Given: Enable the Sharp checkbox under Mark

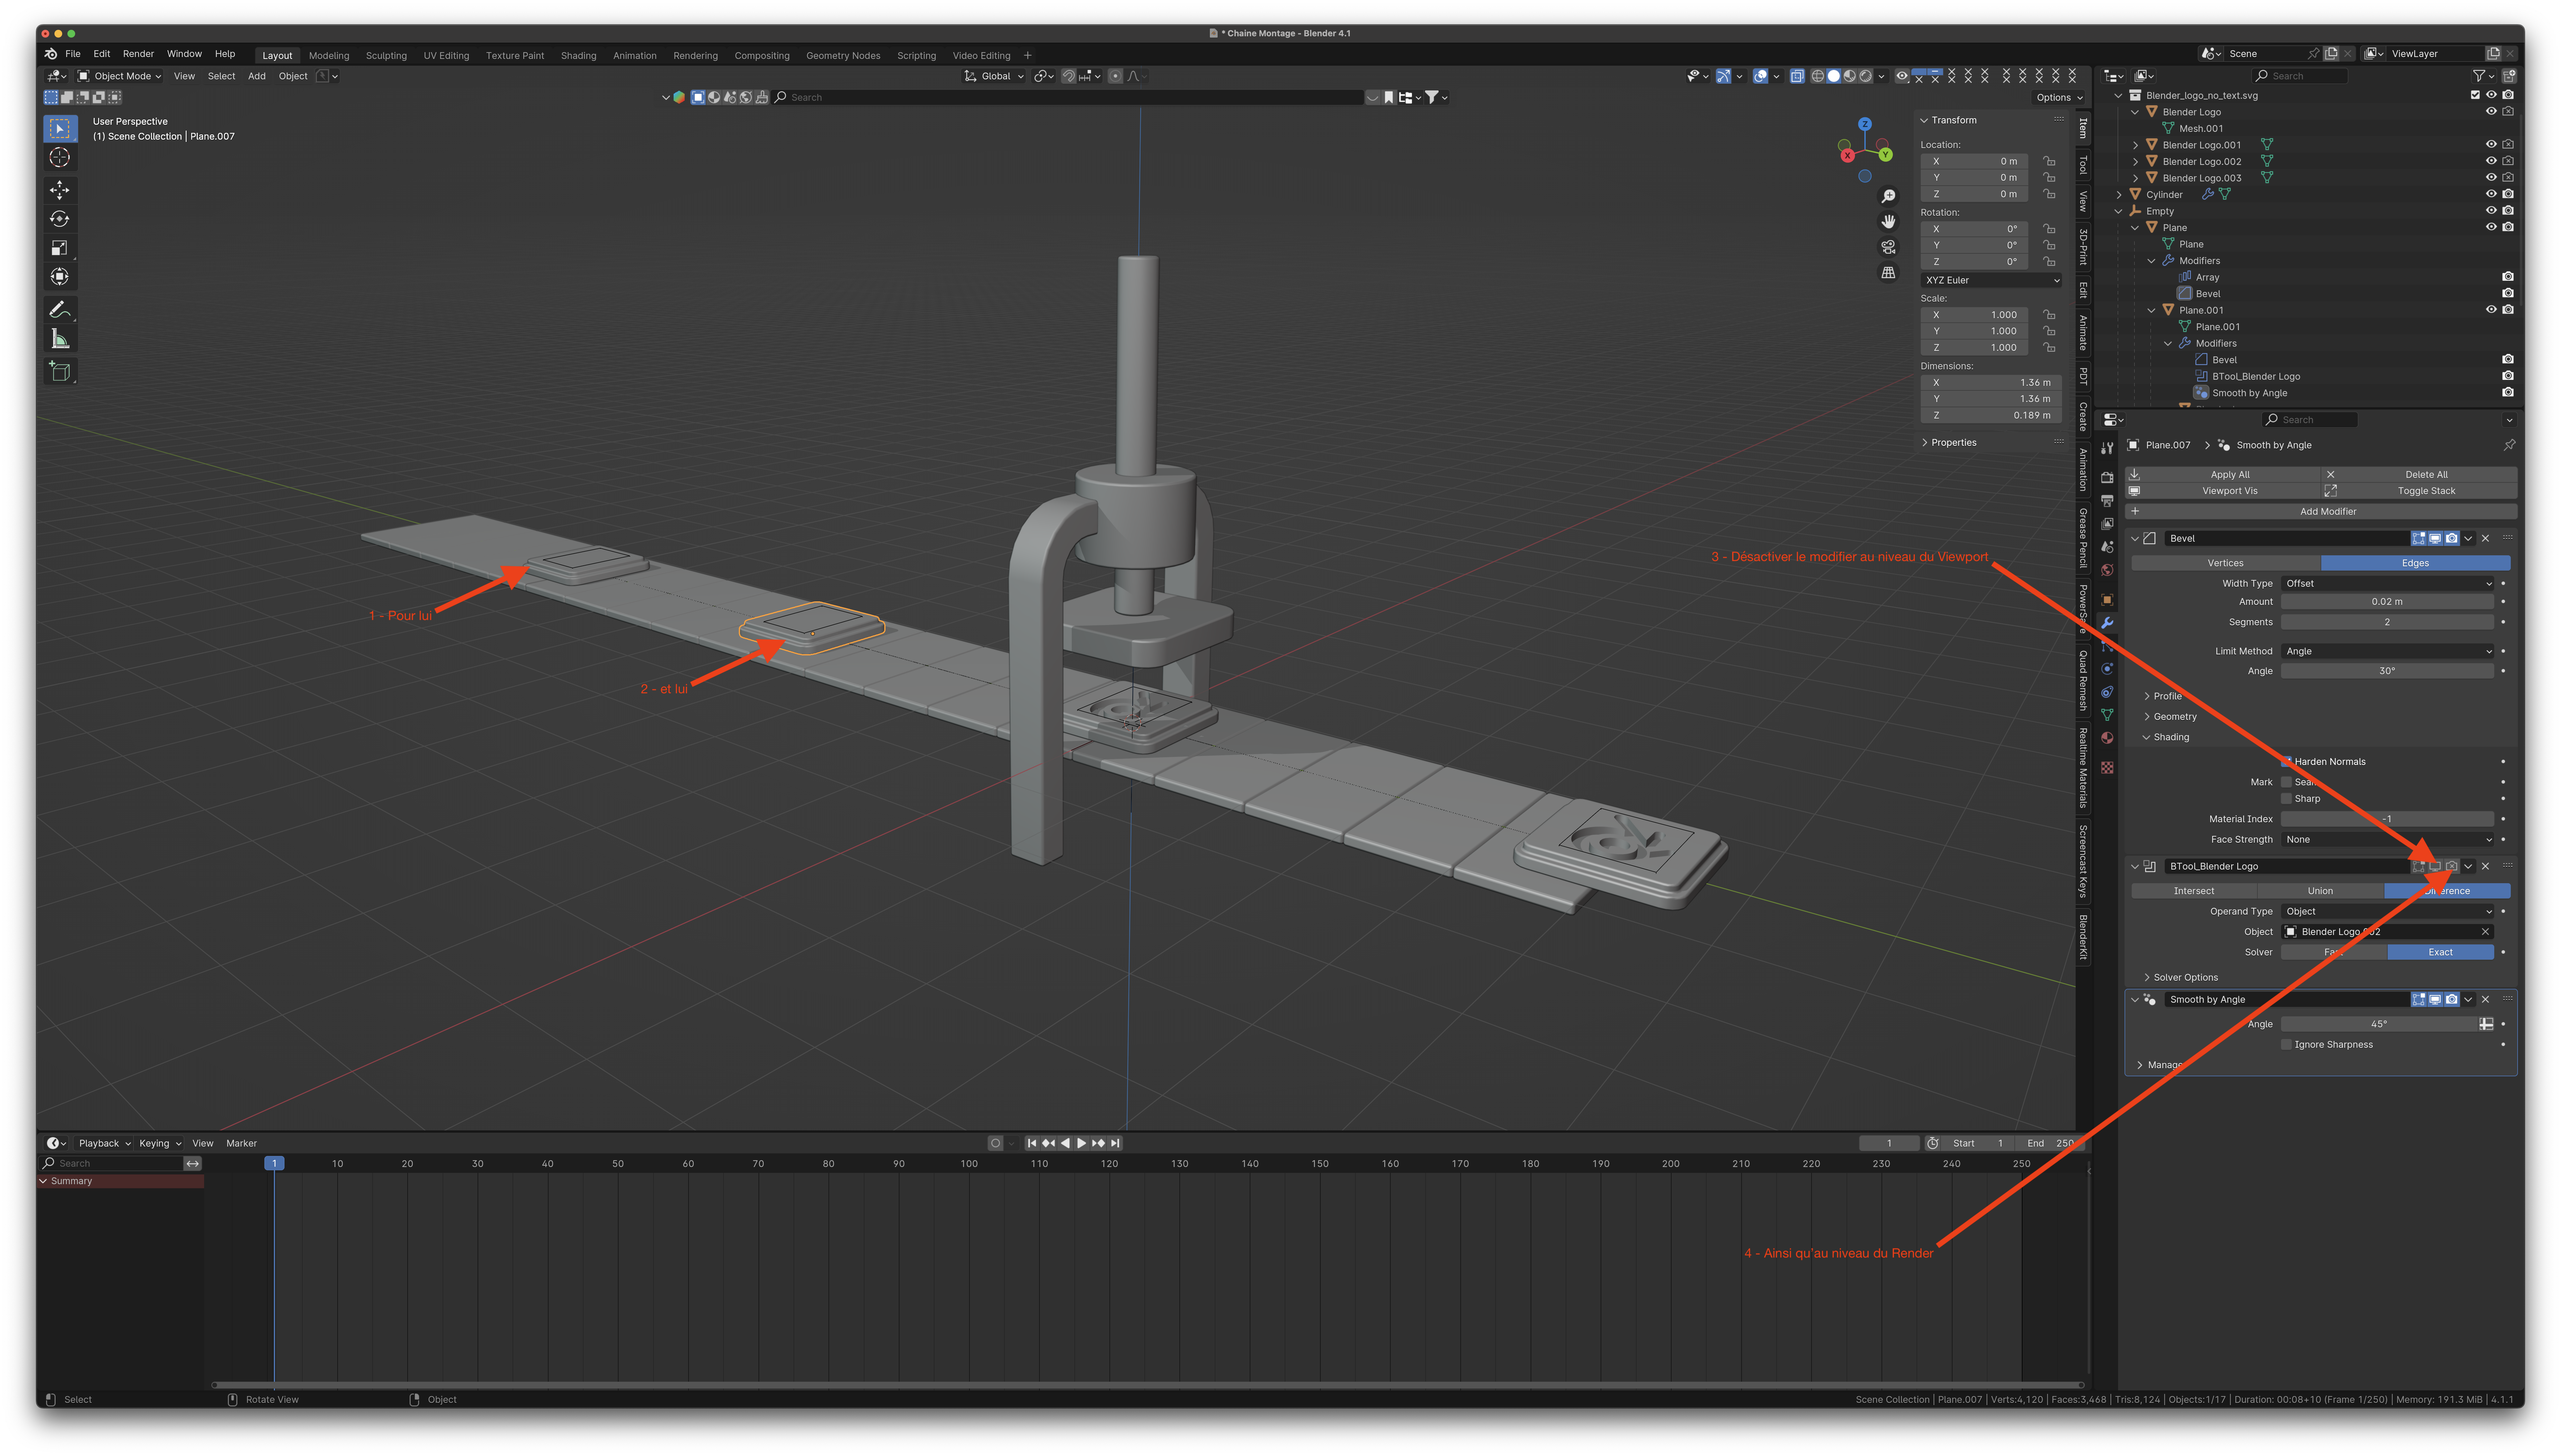Looking at the screenshot, I should (x=2286, y=799).
